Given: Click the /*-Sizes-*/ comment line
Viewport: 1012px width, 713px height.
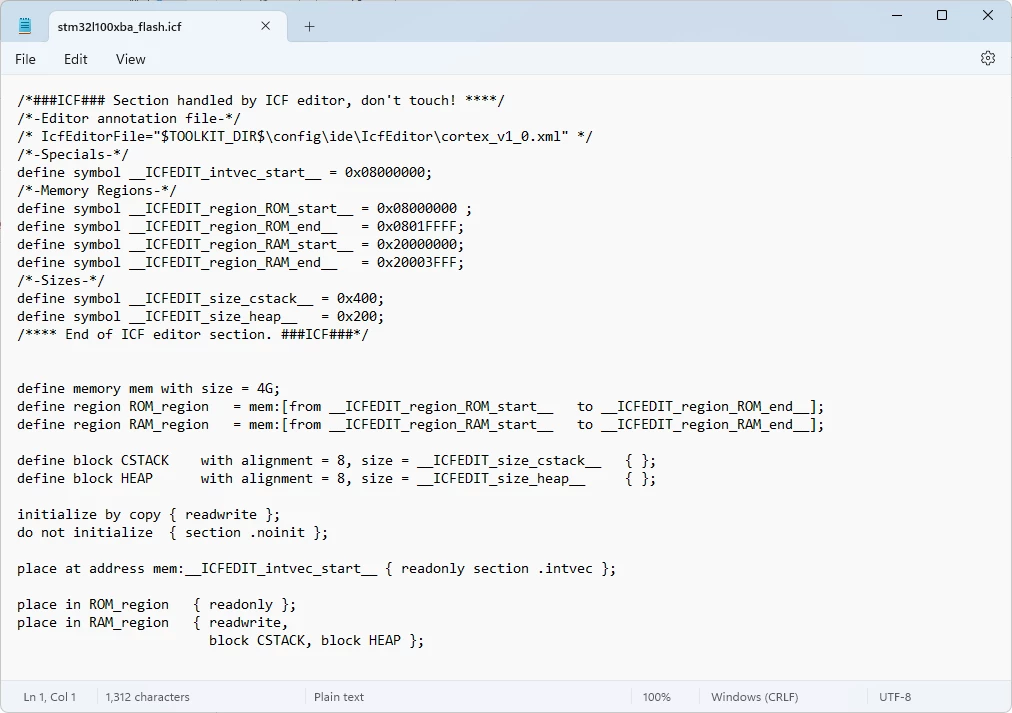Looking at the screenshot, I should coord(61,281).
